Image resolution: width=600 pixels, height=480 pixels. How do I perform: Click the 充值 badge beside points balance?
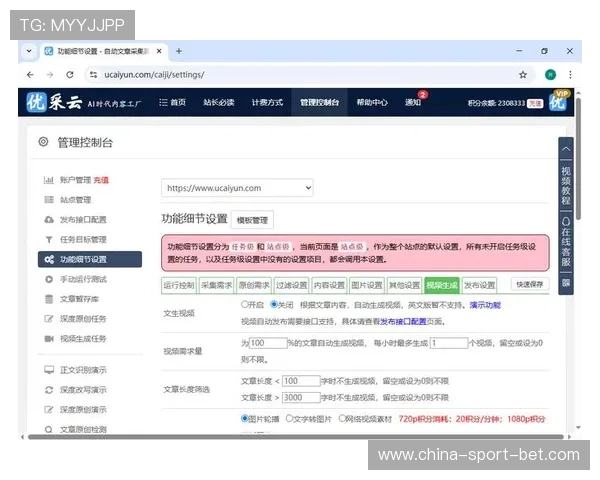pyautogui.click(x=535, y=103)
